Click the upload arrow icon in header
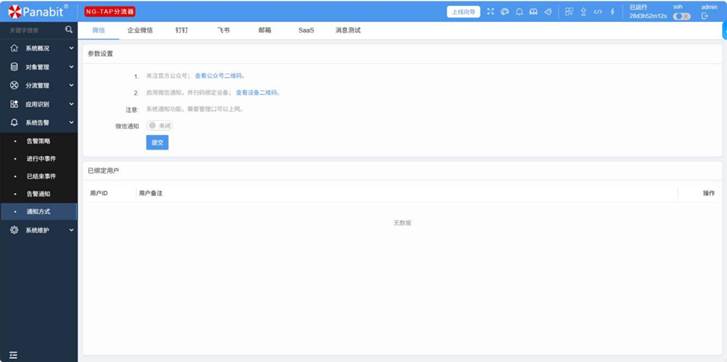The image size is (727, 362). (583, 12)
